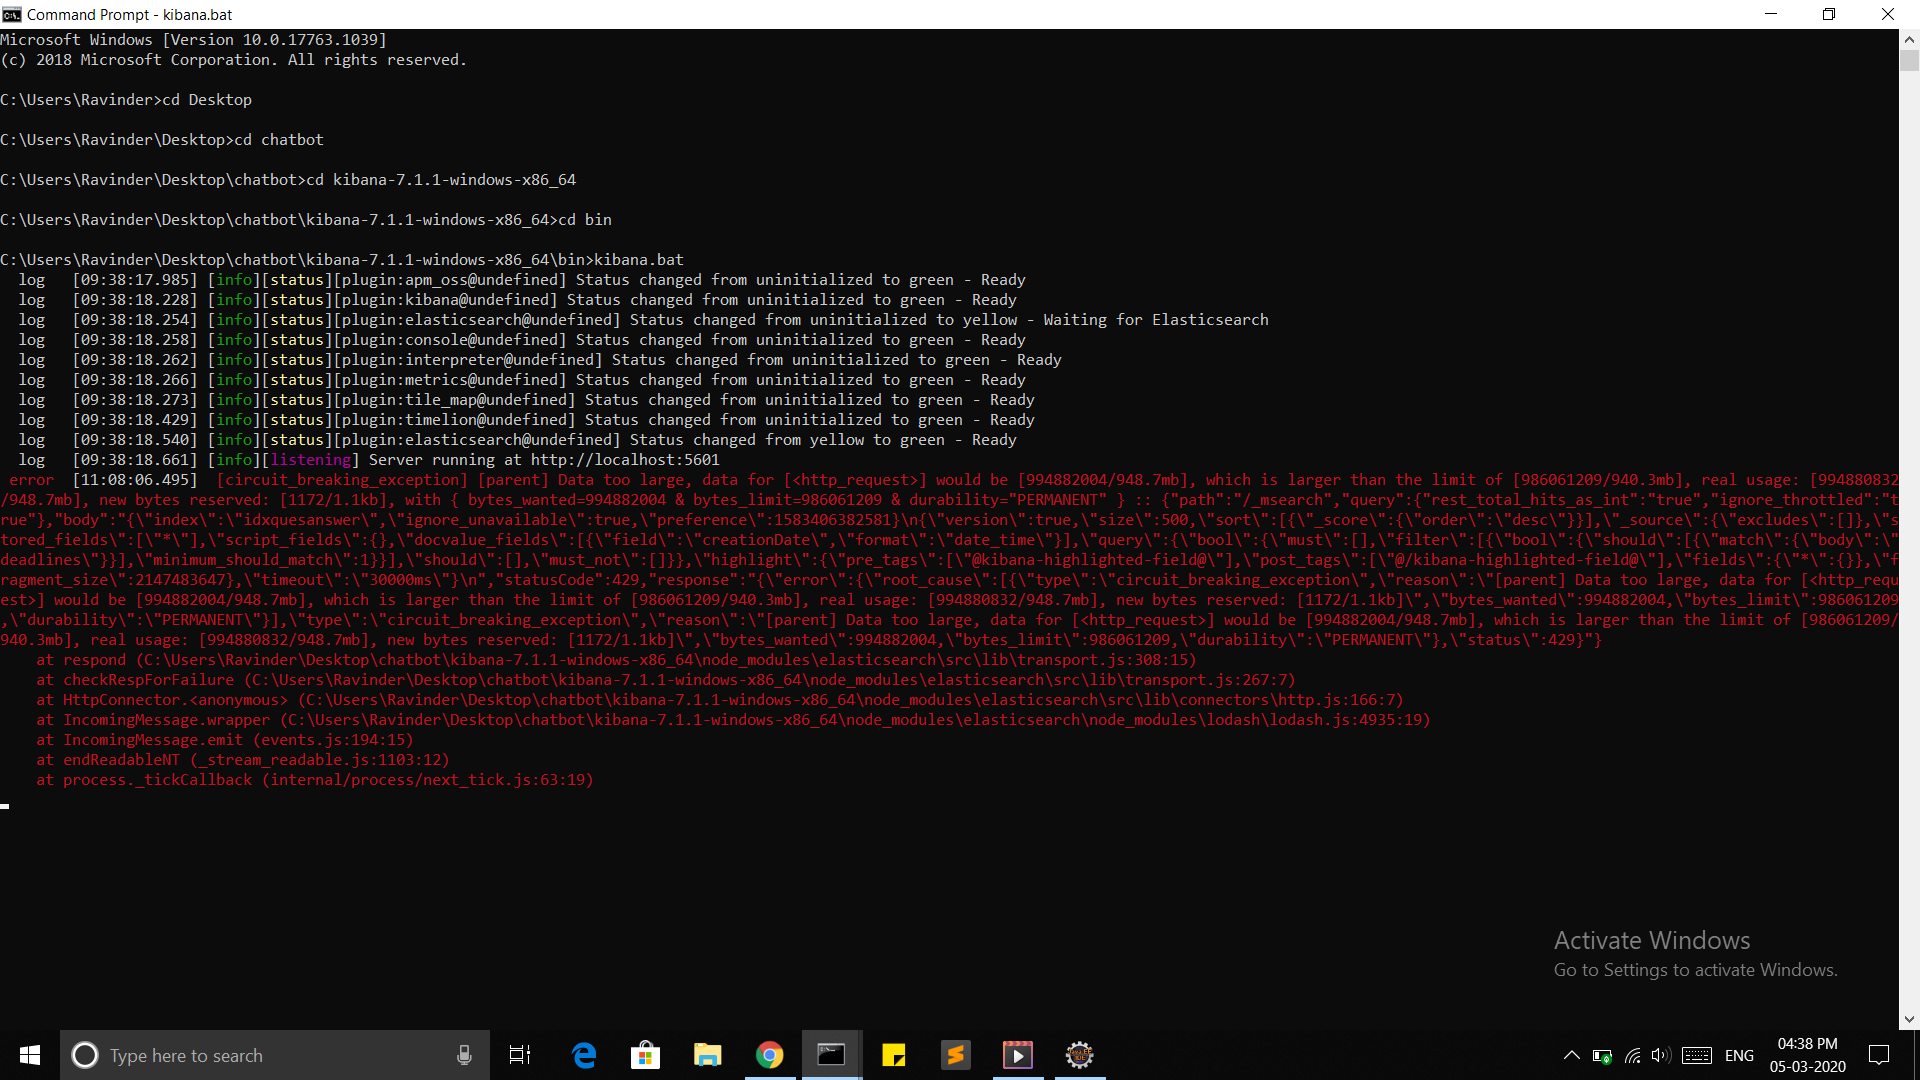
Task: Open File Explorer from taskbar
Action: [x=708, y=1055]
